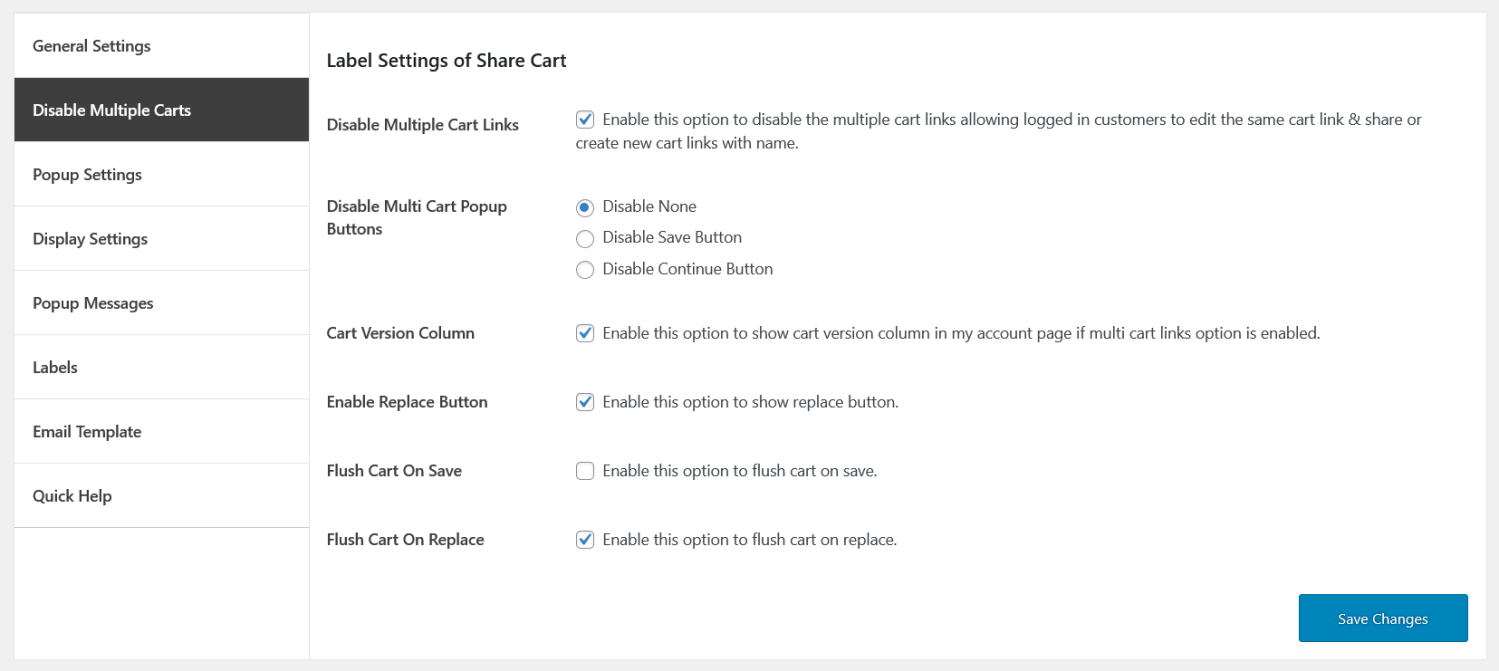Screen dimensions: 1499x671
Task: Select the Disable Continue Button option
Action: click(x=585, y=269)
